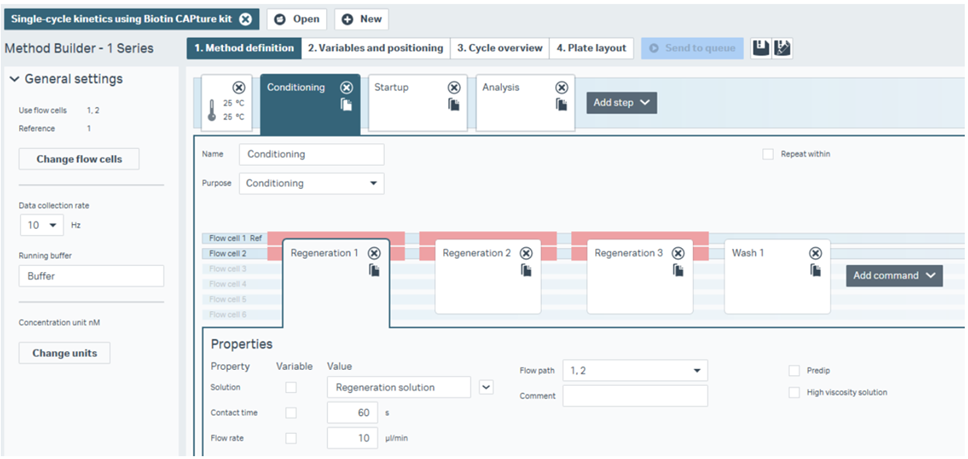Click the thermometer temperature step icon
Viewport: 968px width, 459px height.
212,110
